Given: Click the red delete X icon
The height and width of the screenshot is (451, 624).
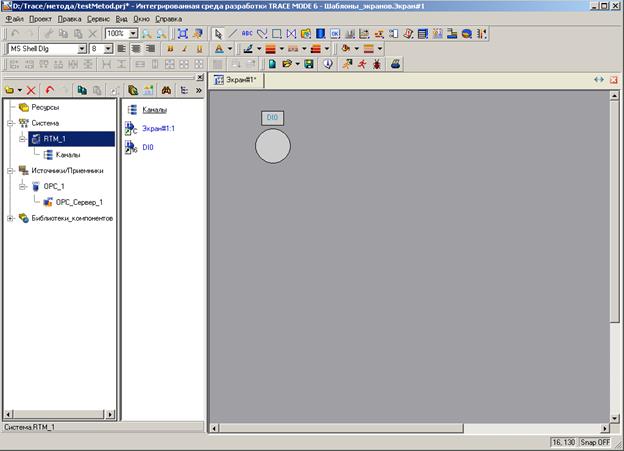Looking at the screenshot, I should point(31,90).
